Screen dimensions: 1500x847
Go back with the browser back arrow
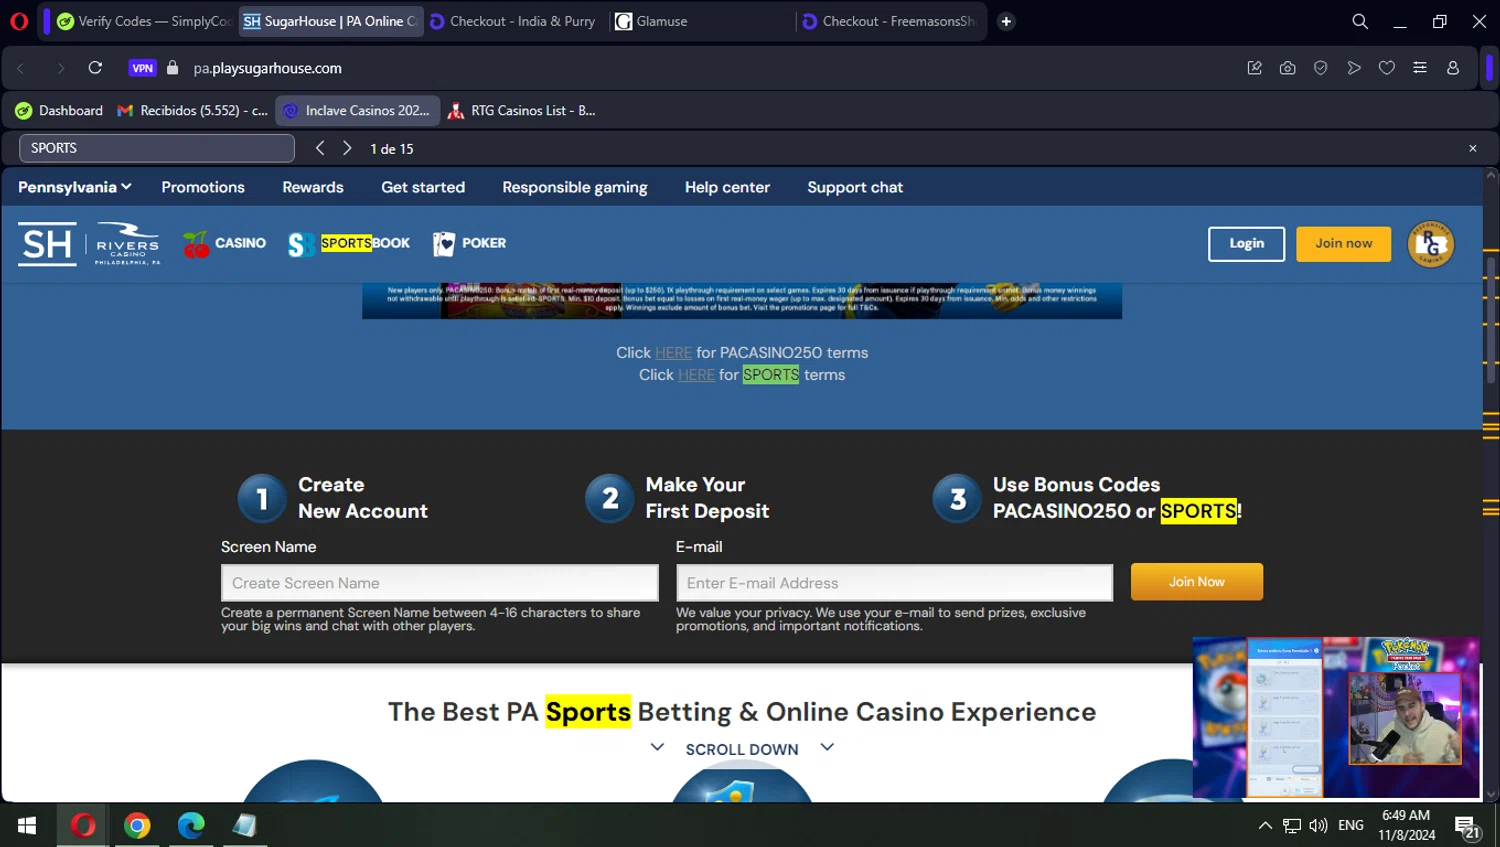21,68
